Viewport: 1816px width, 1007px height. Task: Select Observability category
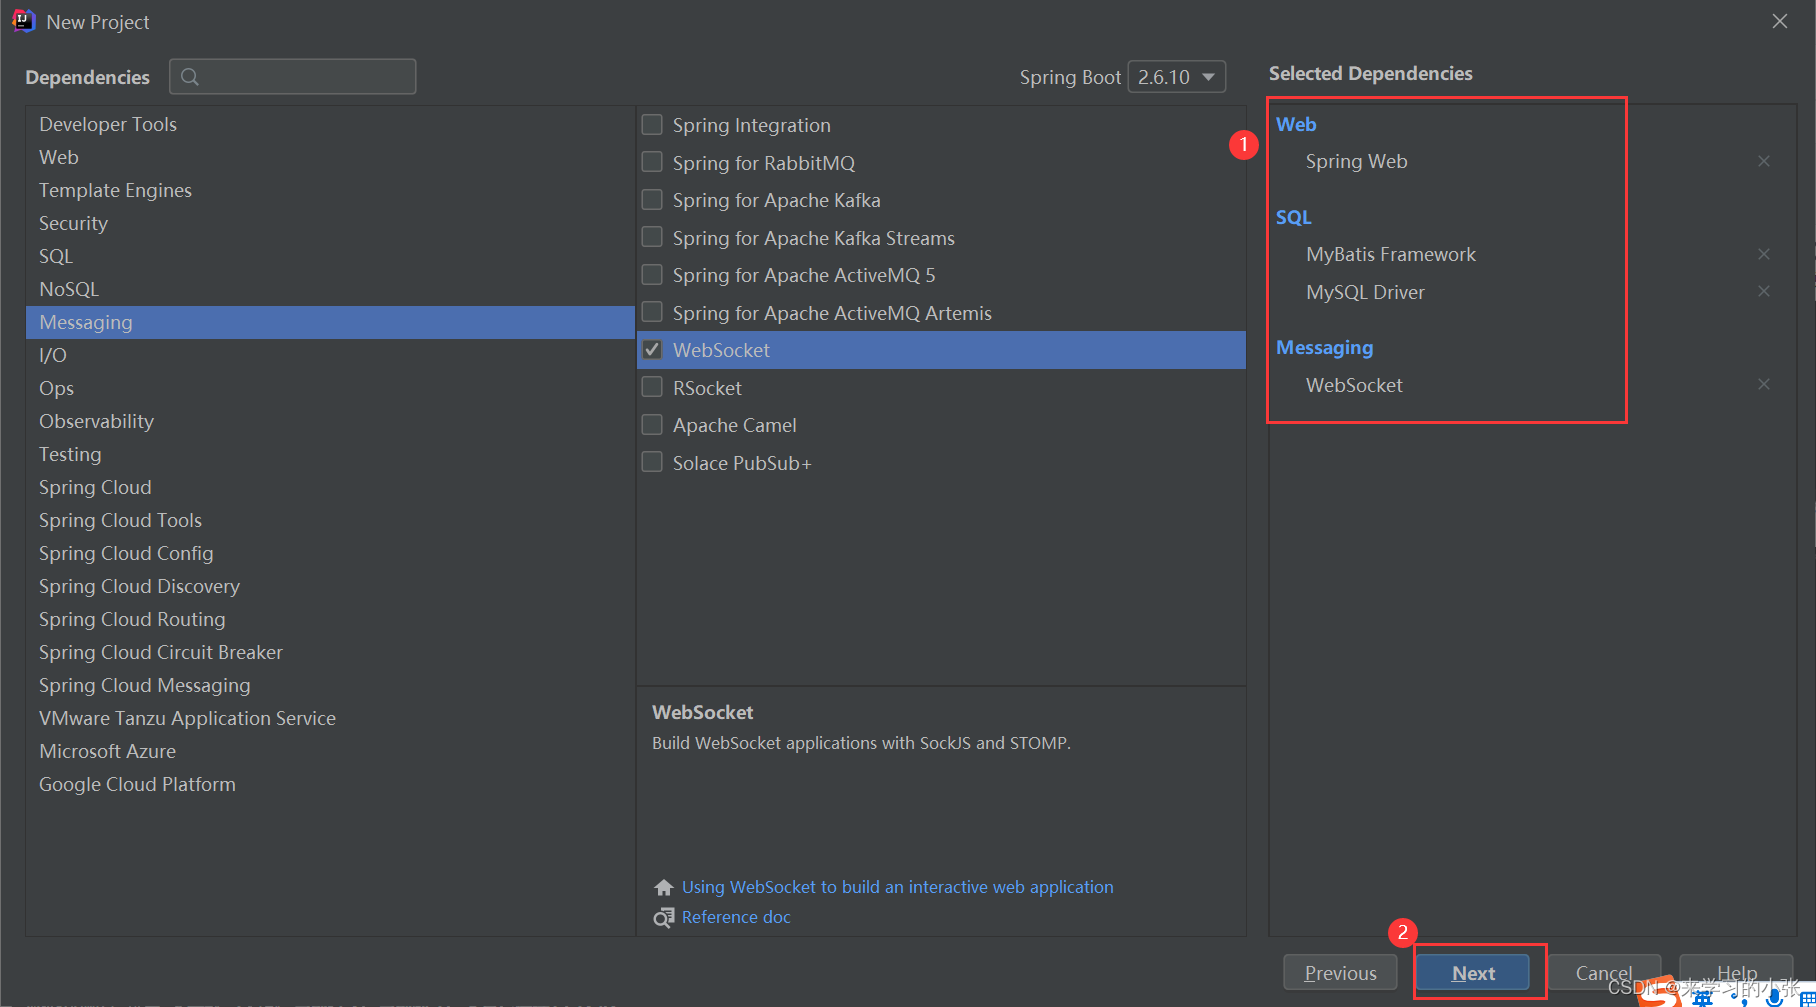click(x=330, y=421)
